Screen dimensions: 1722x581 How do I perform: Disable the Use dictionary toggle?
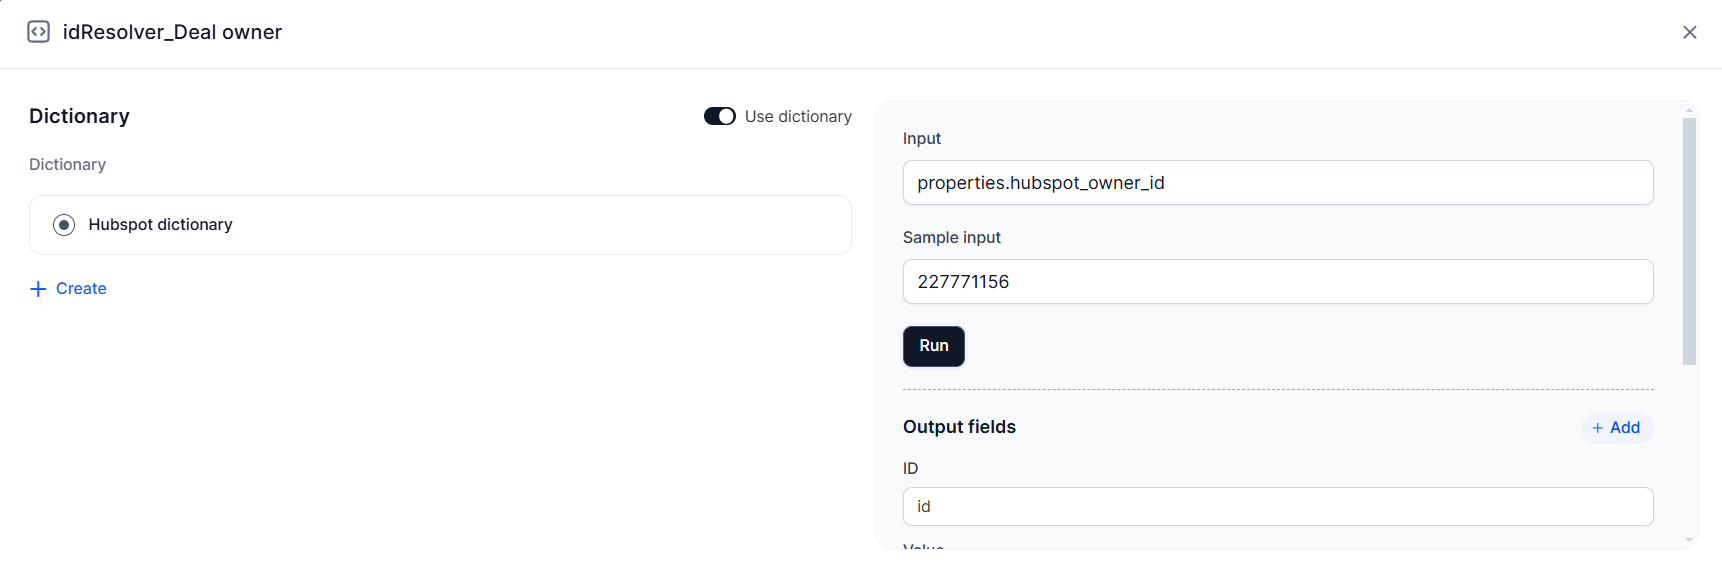(x=719, y=116)
